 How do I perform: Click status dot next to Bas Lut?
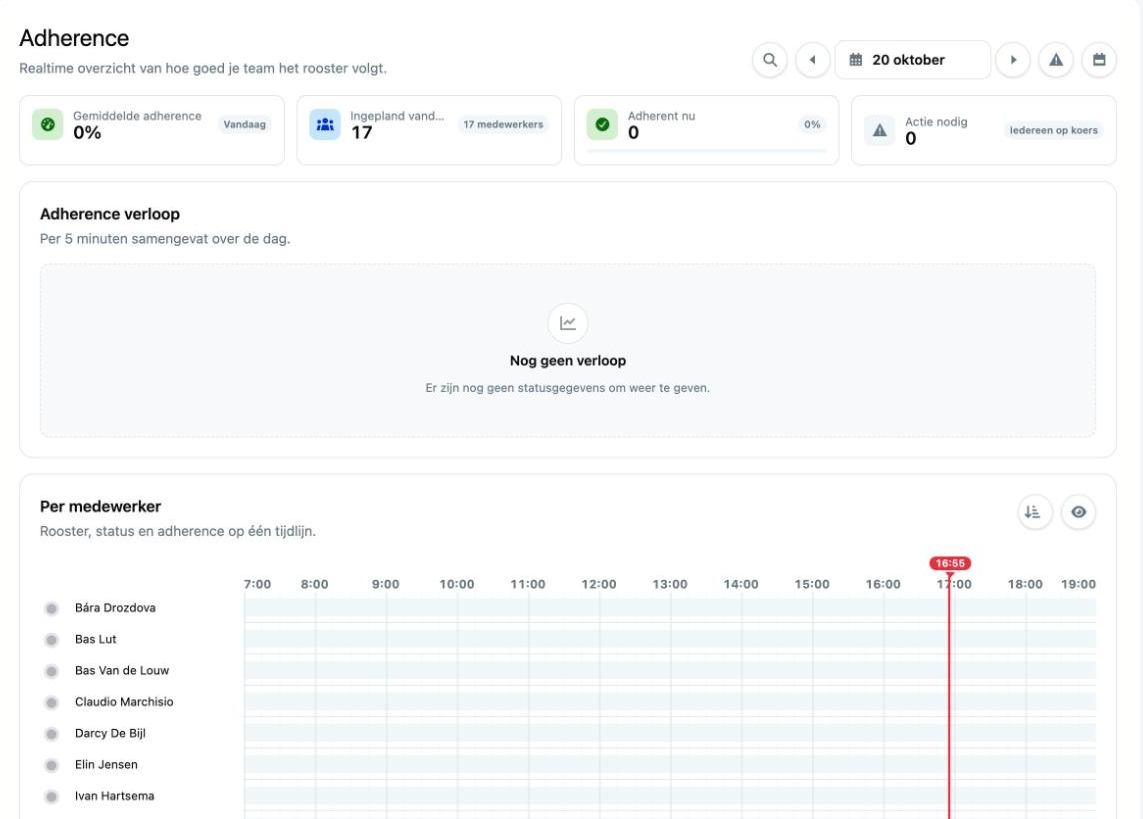pyautogui.click(x=51, y=640)
